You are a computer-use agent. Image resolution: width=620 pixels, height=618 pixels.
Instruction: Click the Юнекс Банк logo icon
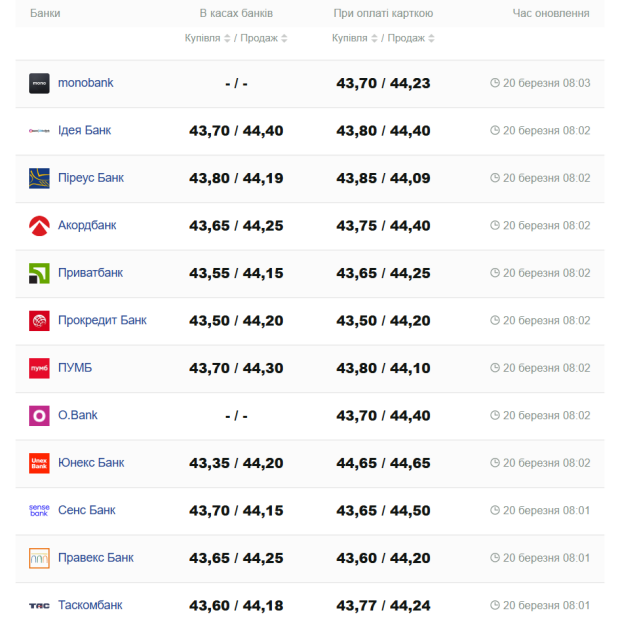point(39,463)
